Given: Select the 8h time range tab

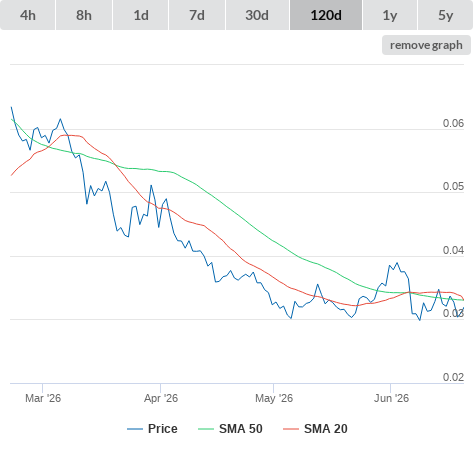Looking at the screenshot, I should [x=84, y=15].
